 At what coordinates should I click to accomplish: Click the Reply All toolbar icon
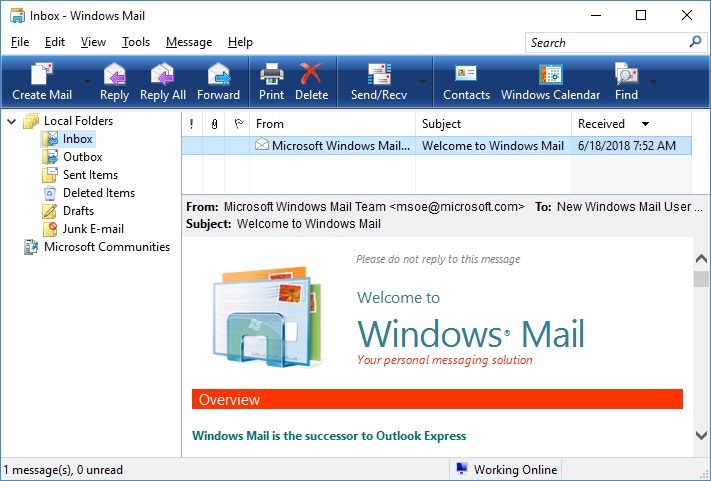(x=163, y=82)
